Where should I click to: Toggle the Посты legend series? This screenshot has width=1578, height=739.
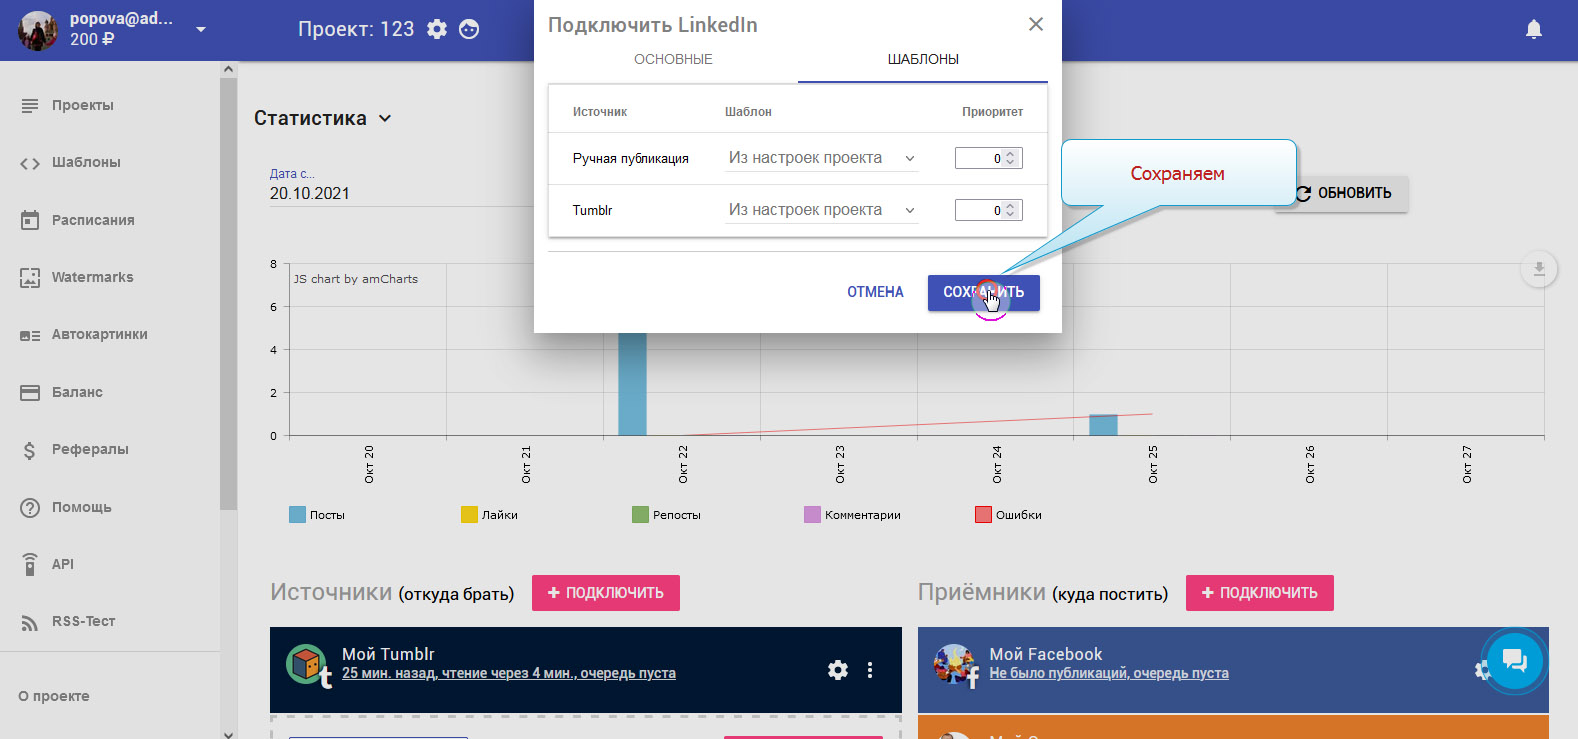(316, 515)
